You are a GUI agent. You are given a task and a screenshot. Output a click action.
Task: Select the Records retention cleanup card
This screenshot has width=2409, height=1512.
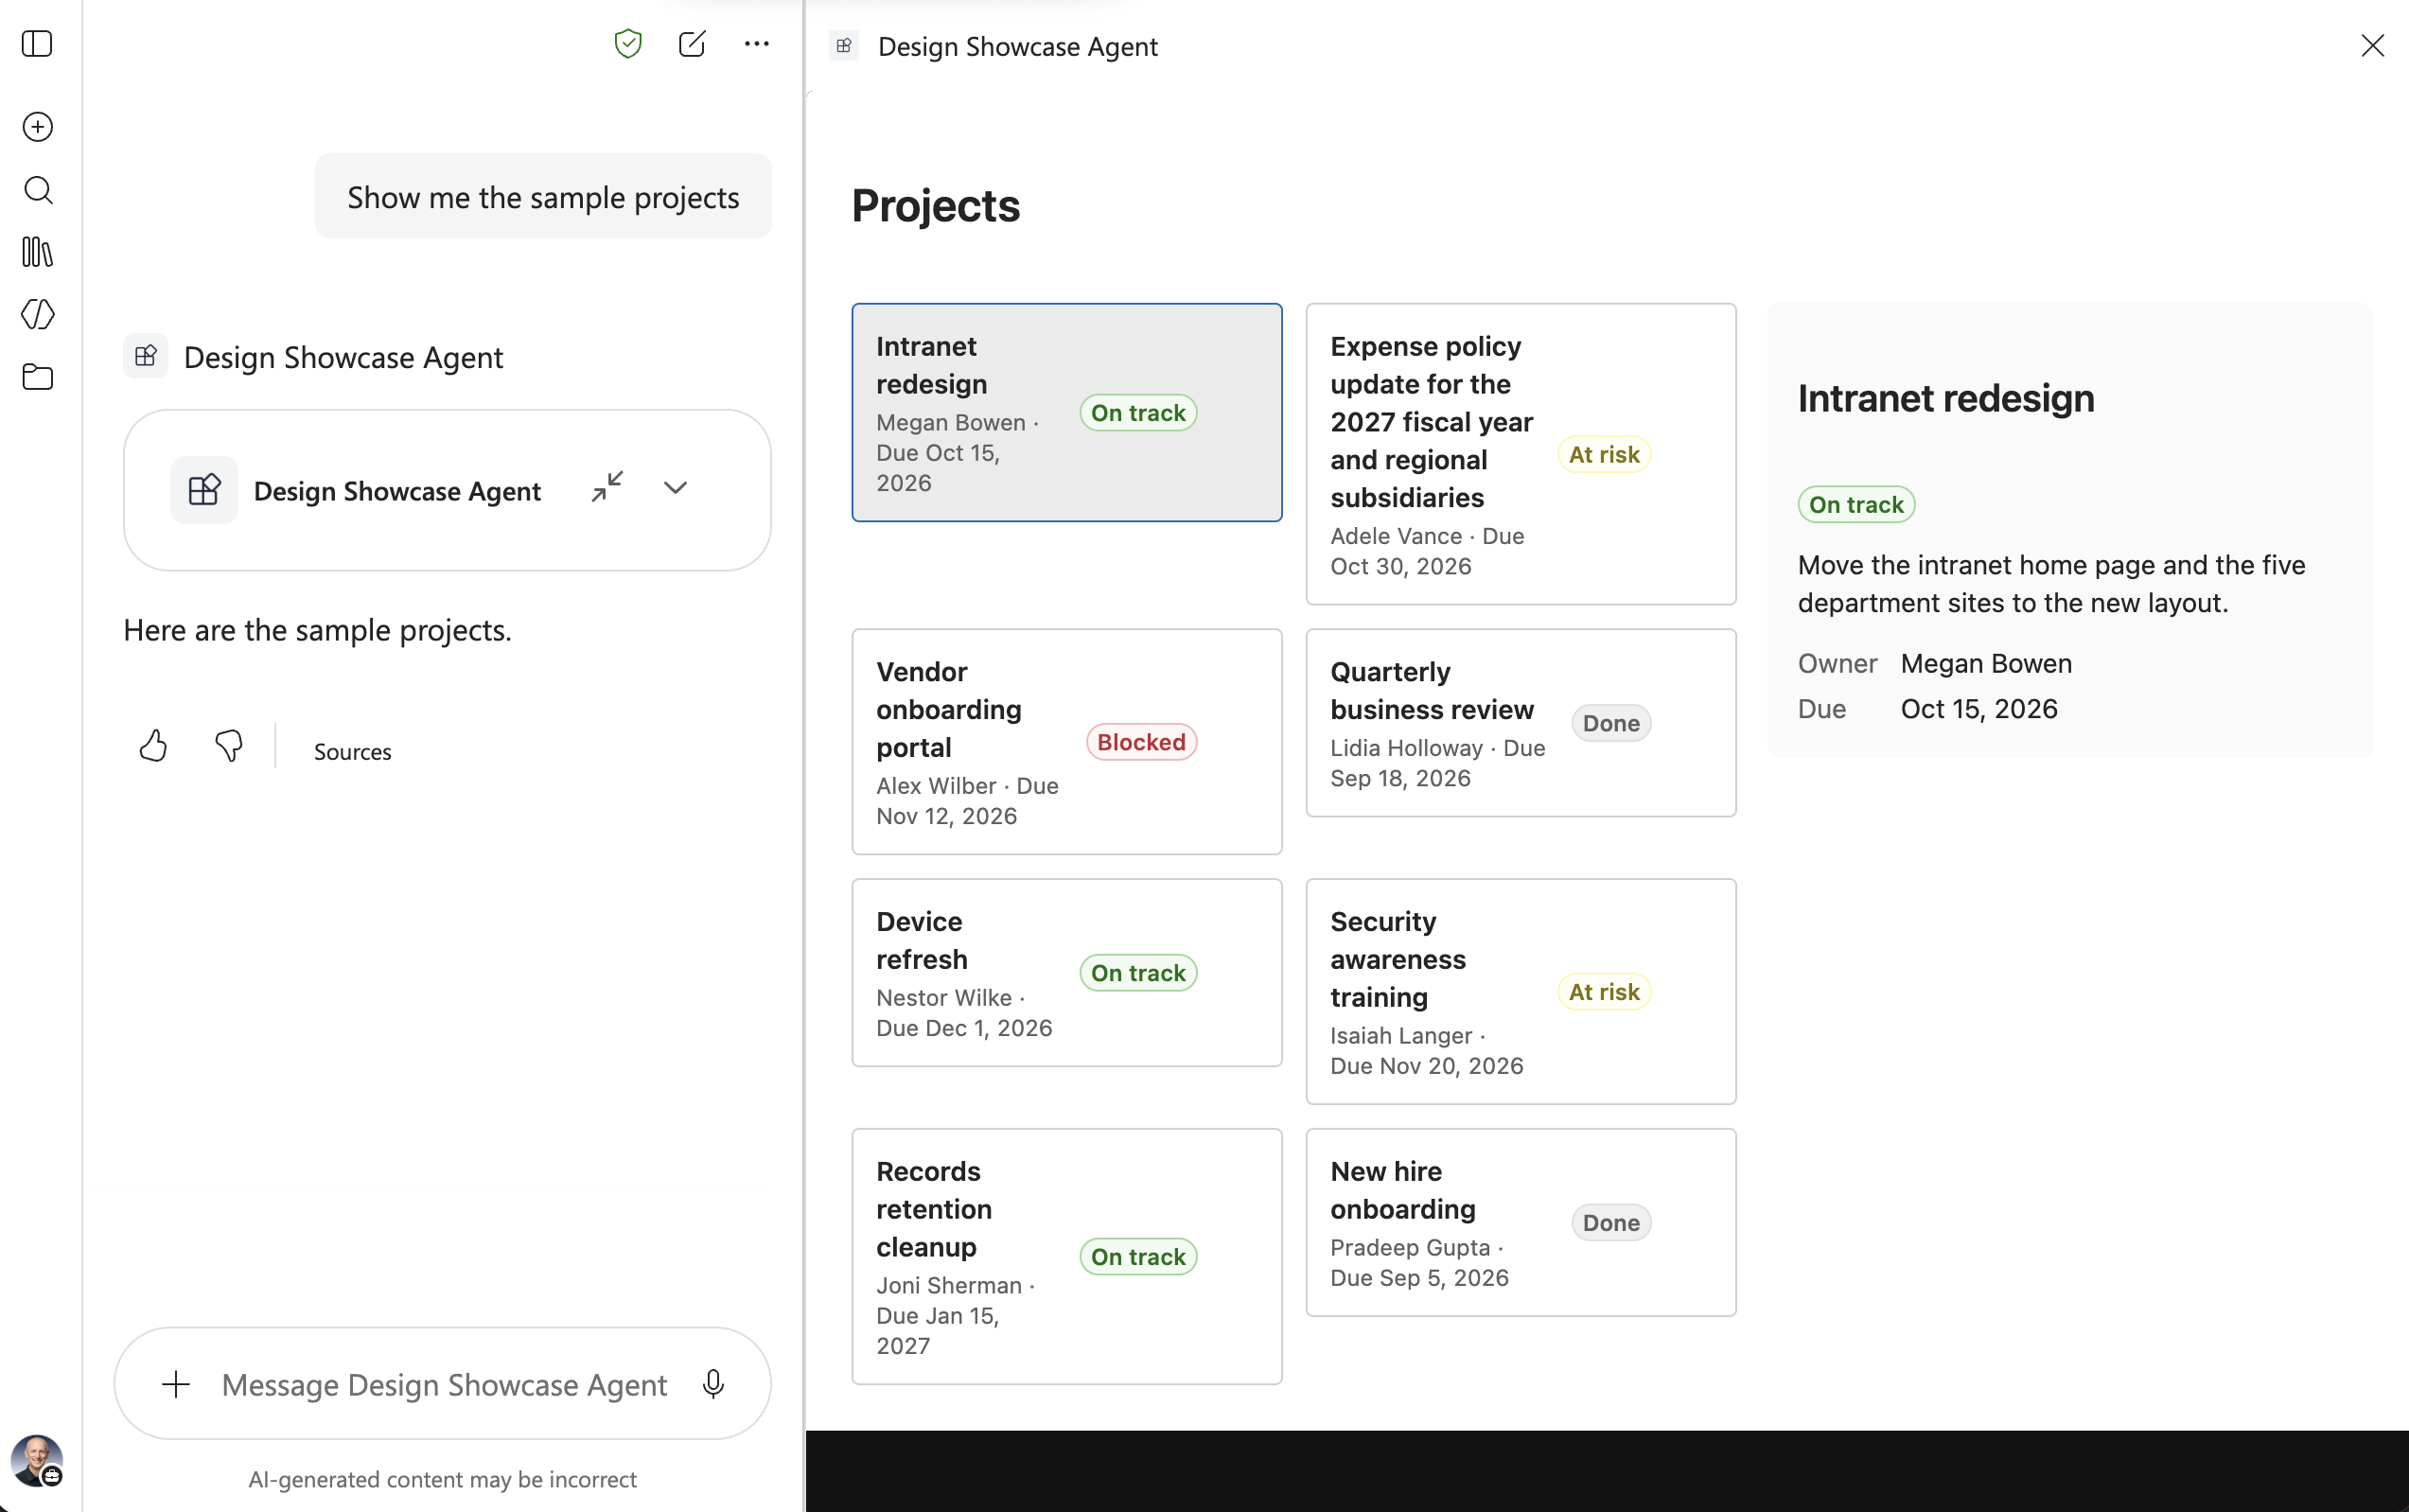click(x=1067, y=1257)
